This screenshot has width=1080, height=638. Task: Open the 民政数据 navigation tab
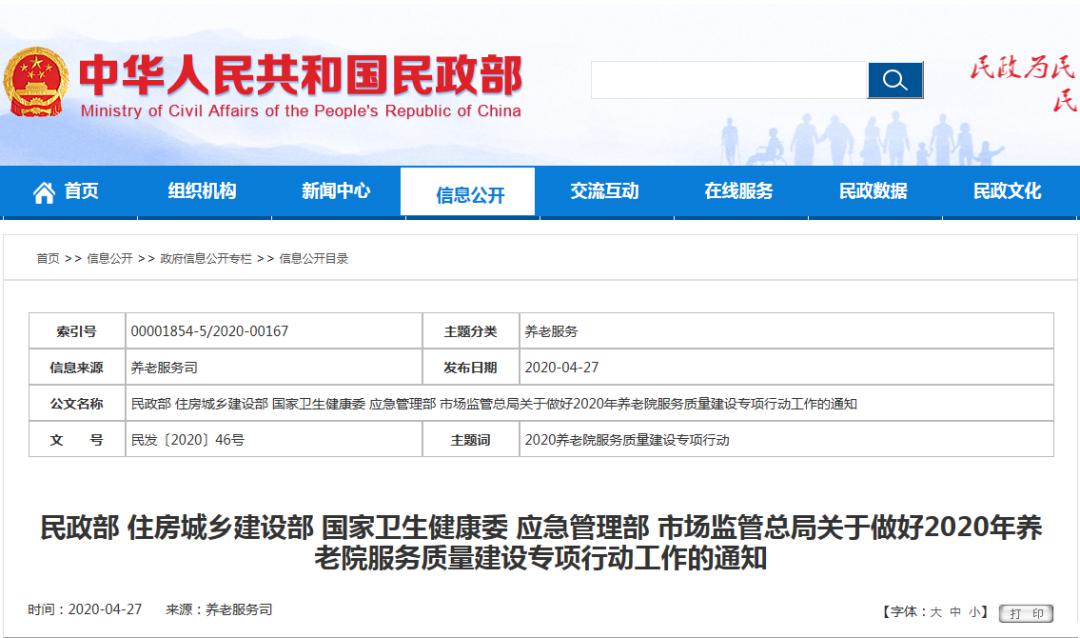(873, 191)
